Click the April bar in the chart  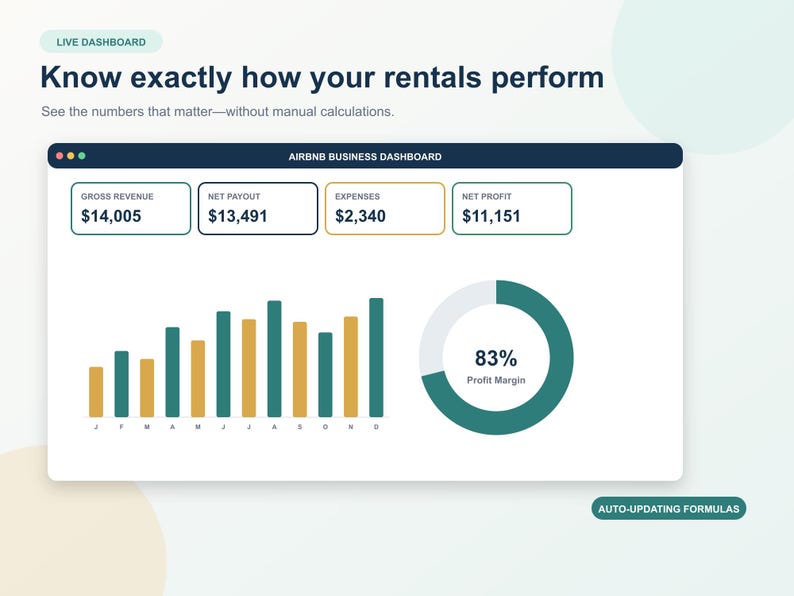point(173,372)
